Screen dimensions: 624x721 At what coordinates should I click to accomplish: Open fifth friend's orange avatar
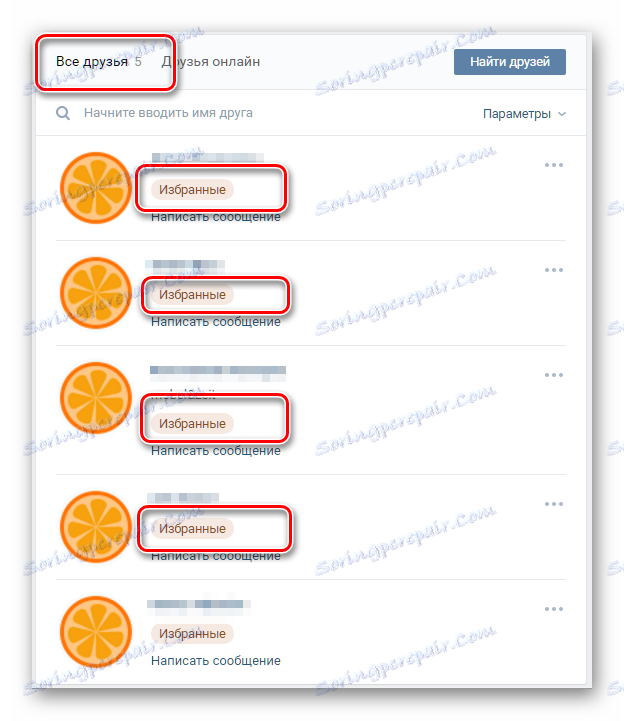[96, 632]
